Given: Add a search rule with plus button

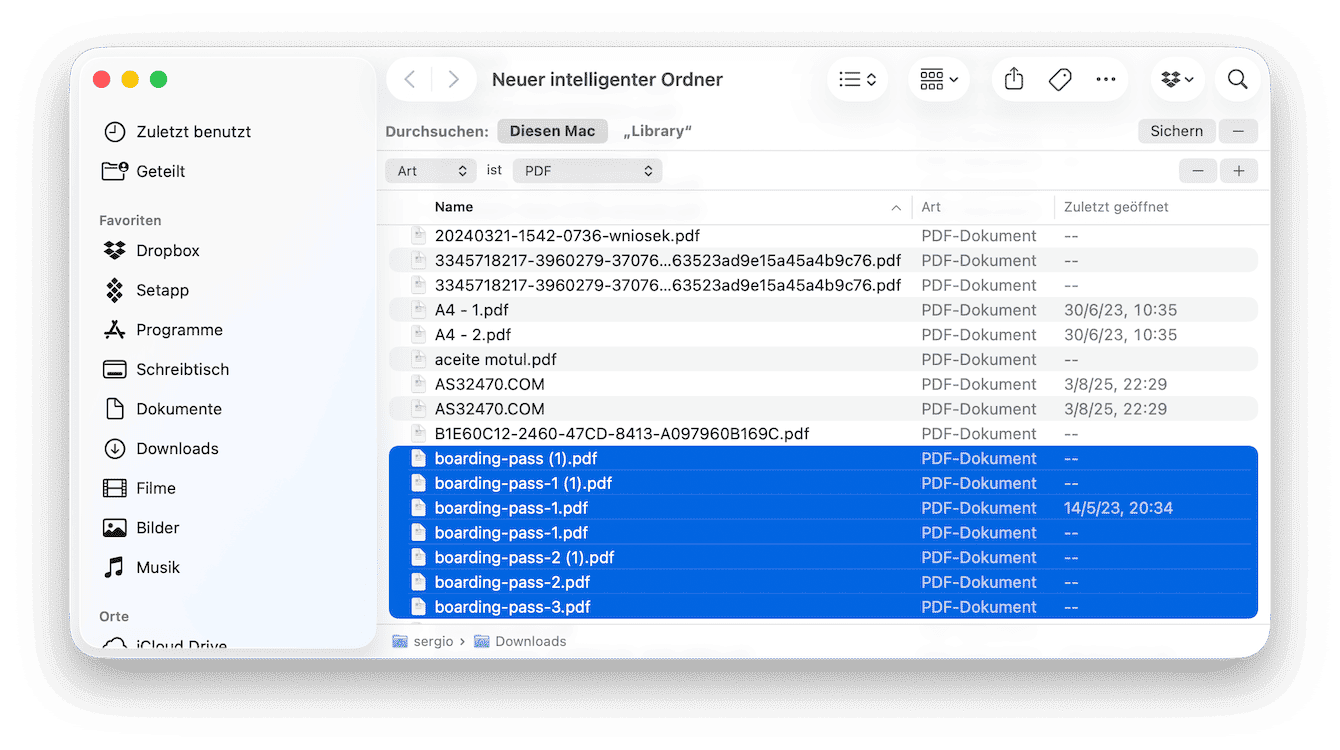Looking at the screenshot, I should click(1238, 171).
